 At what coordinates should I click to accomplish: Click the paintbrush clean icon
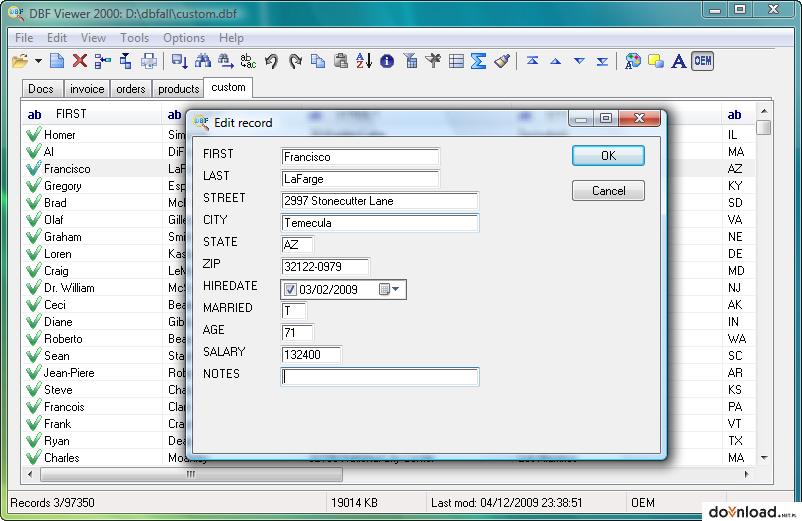[502, 61]
